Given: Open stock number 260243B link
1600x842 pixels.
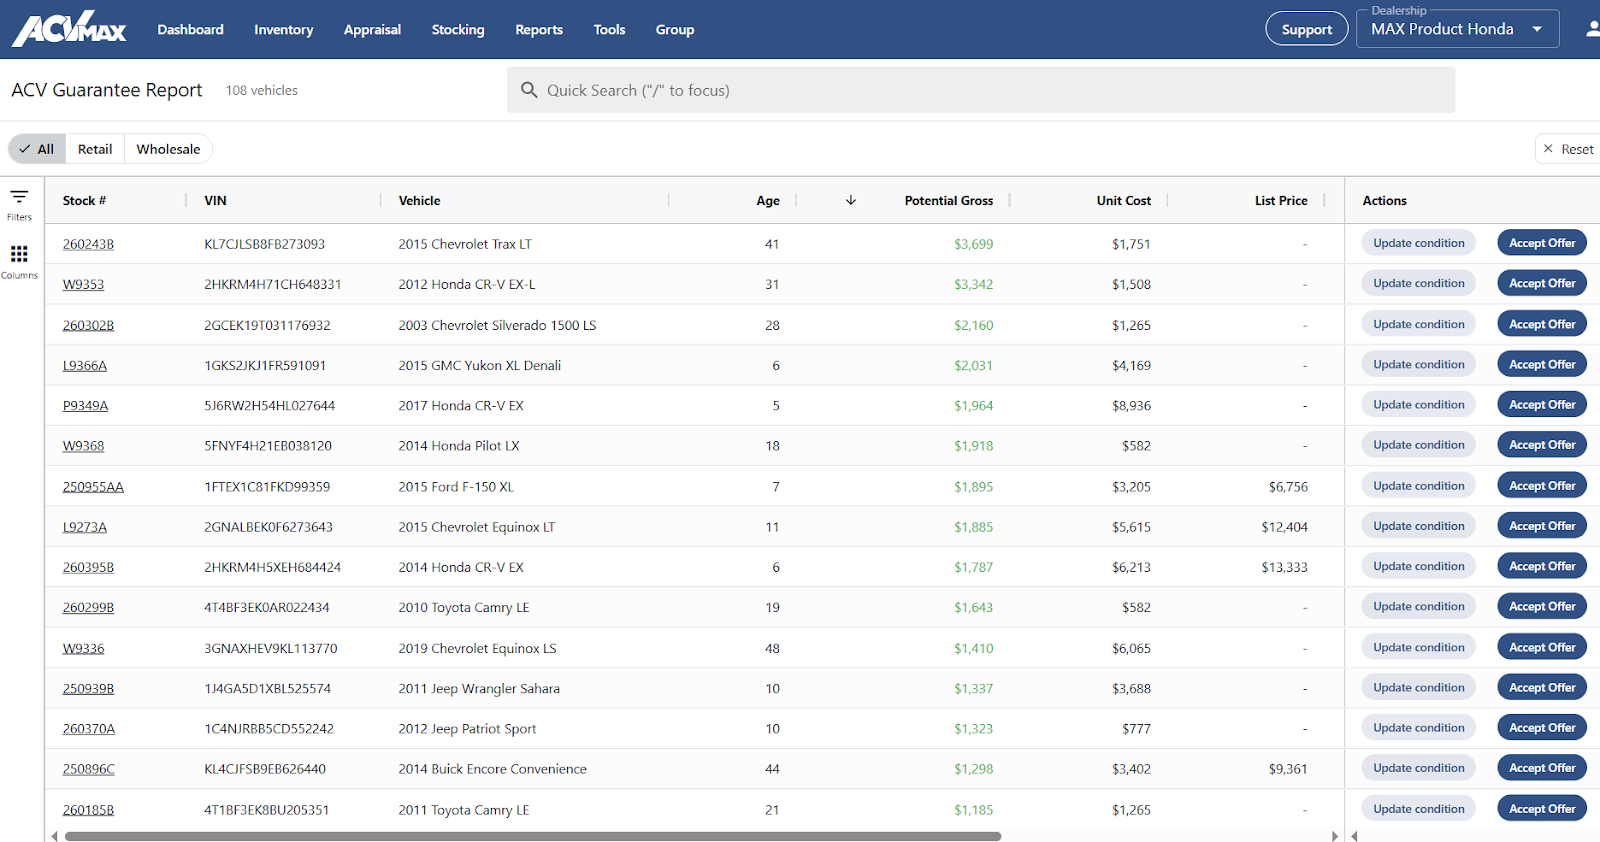Looking at the screenshot, I should (88, 244).
